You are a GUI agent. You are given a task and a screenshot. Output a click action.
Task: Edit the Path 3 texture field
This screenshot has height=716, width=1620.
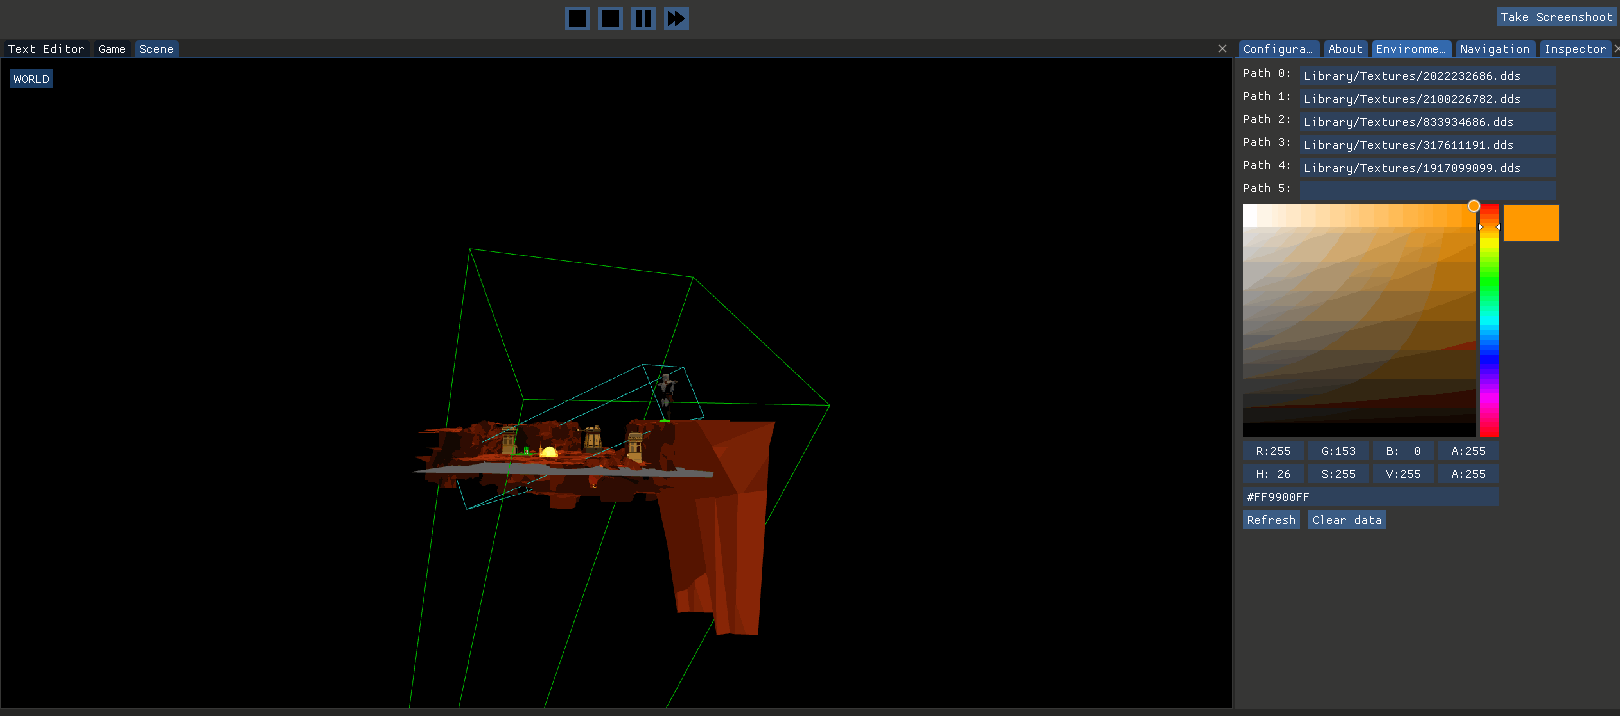click(1428, 145)
